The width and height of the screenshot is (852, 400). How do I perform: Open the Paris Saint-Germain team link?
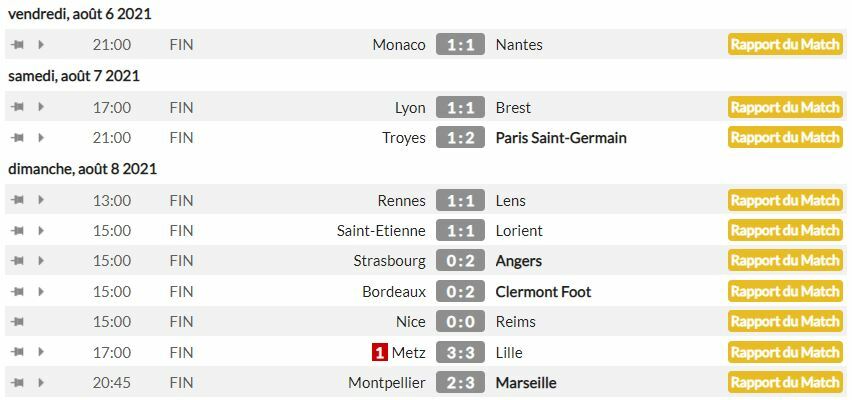pos(561,138)
